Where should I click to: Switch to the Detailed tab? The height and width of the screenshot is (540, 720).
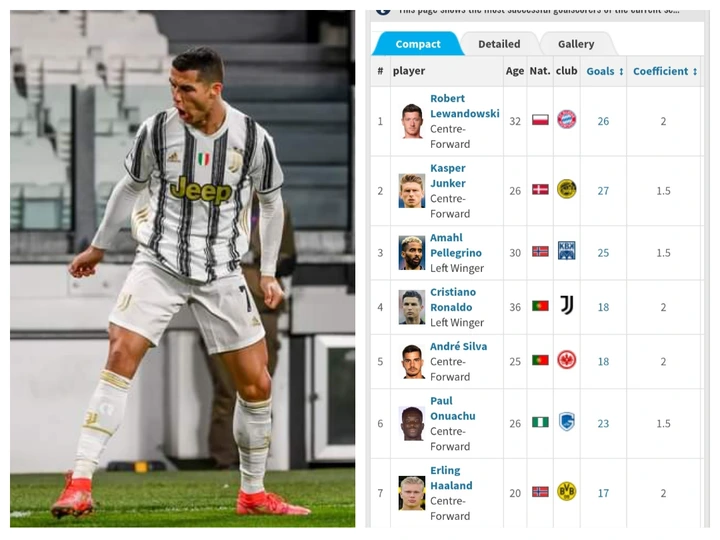[x=499, y=44]
